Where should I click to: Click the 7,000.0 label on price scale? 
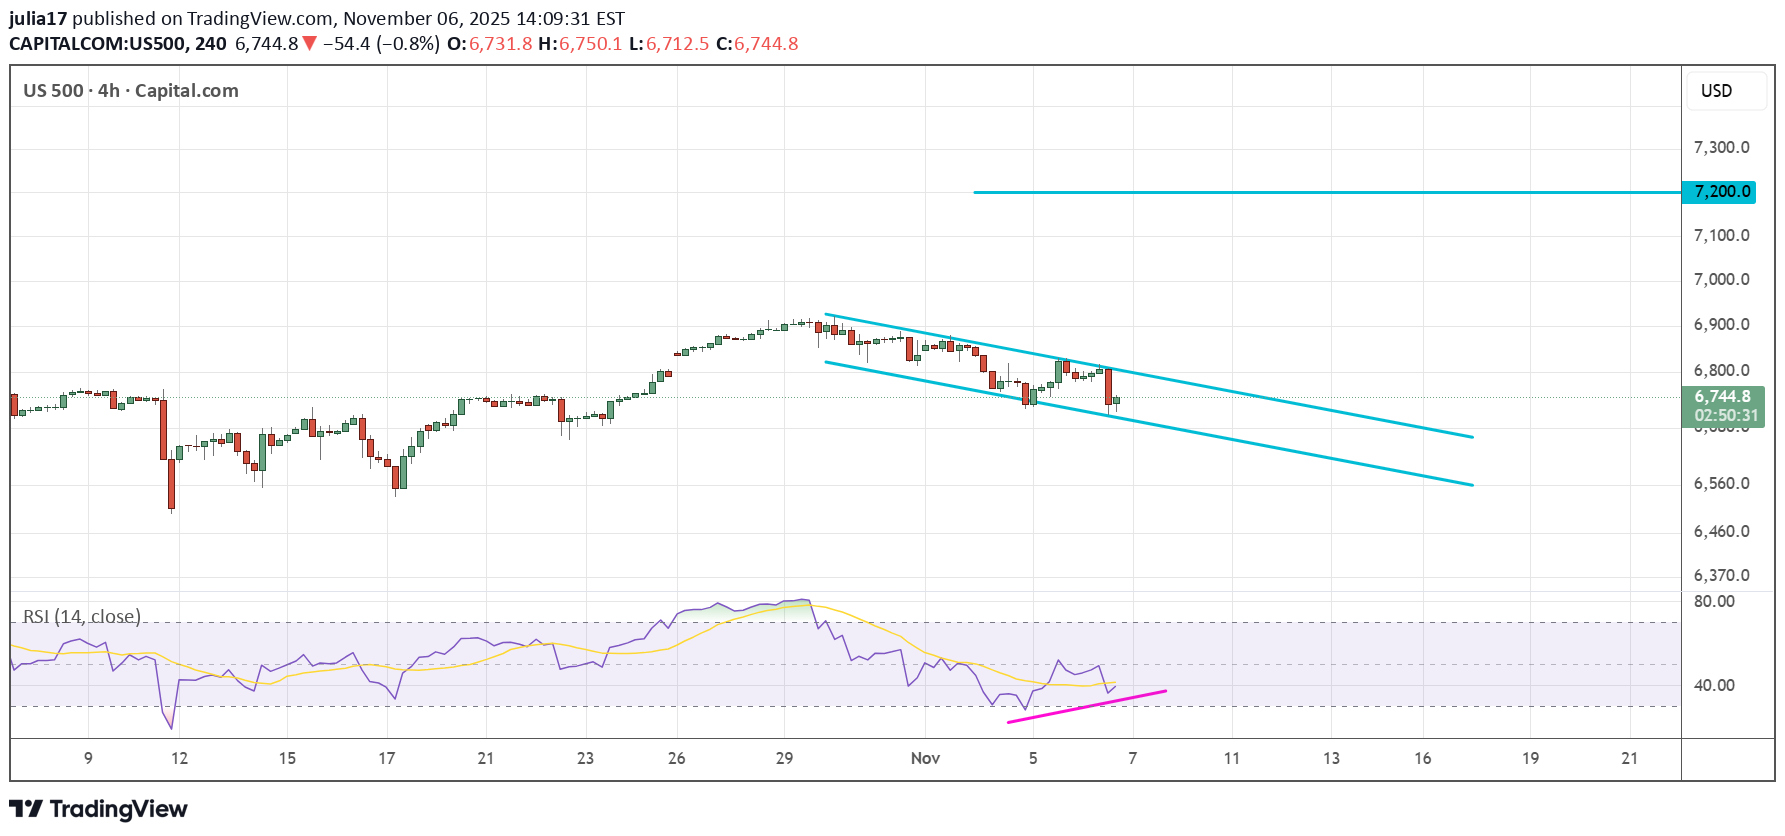(x=1721, y=280)
